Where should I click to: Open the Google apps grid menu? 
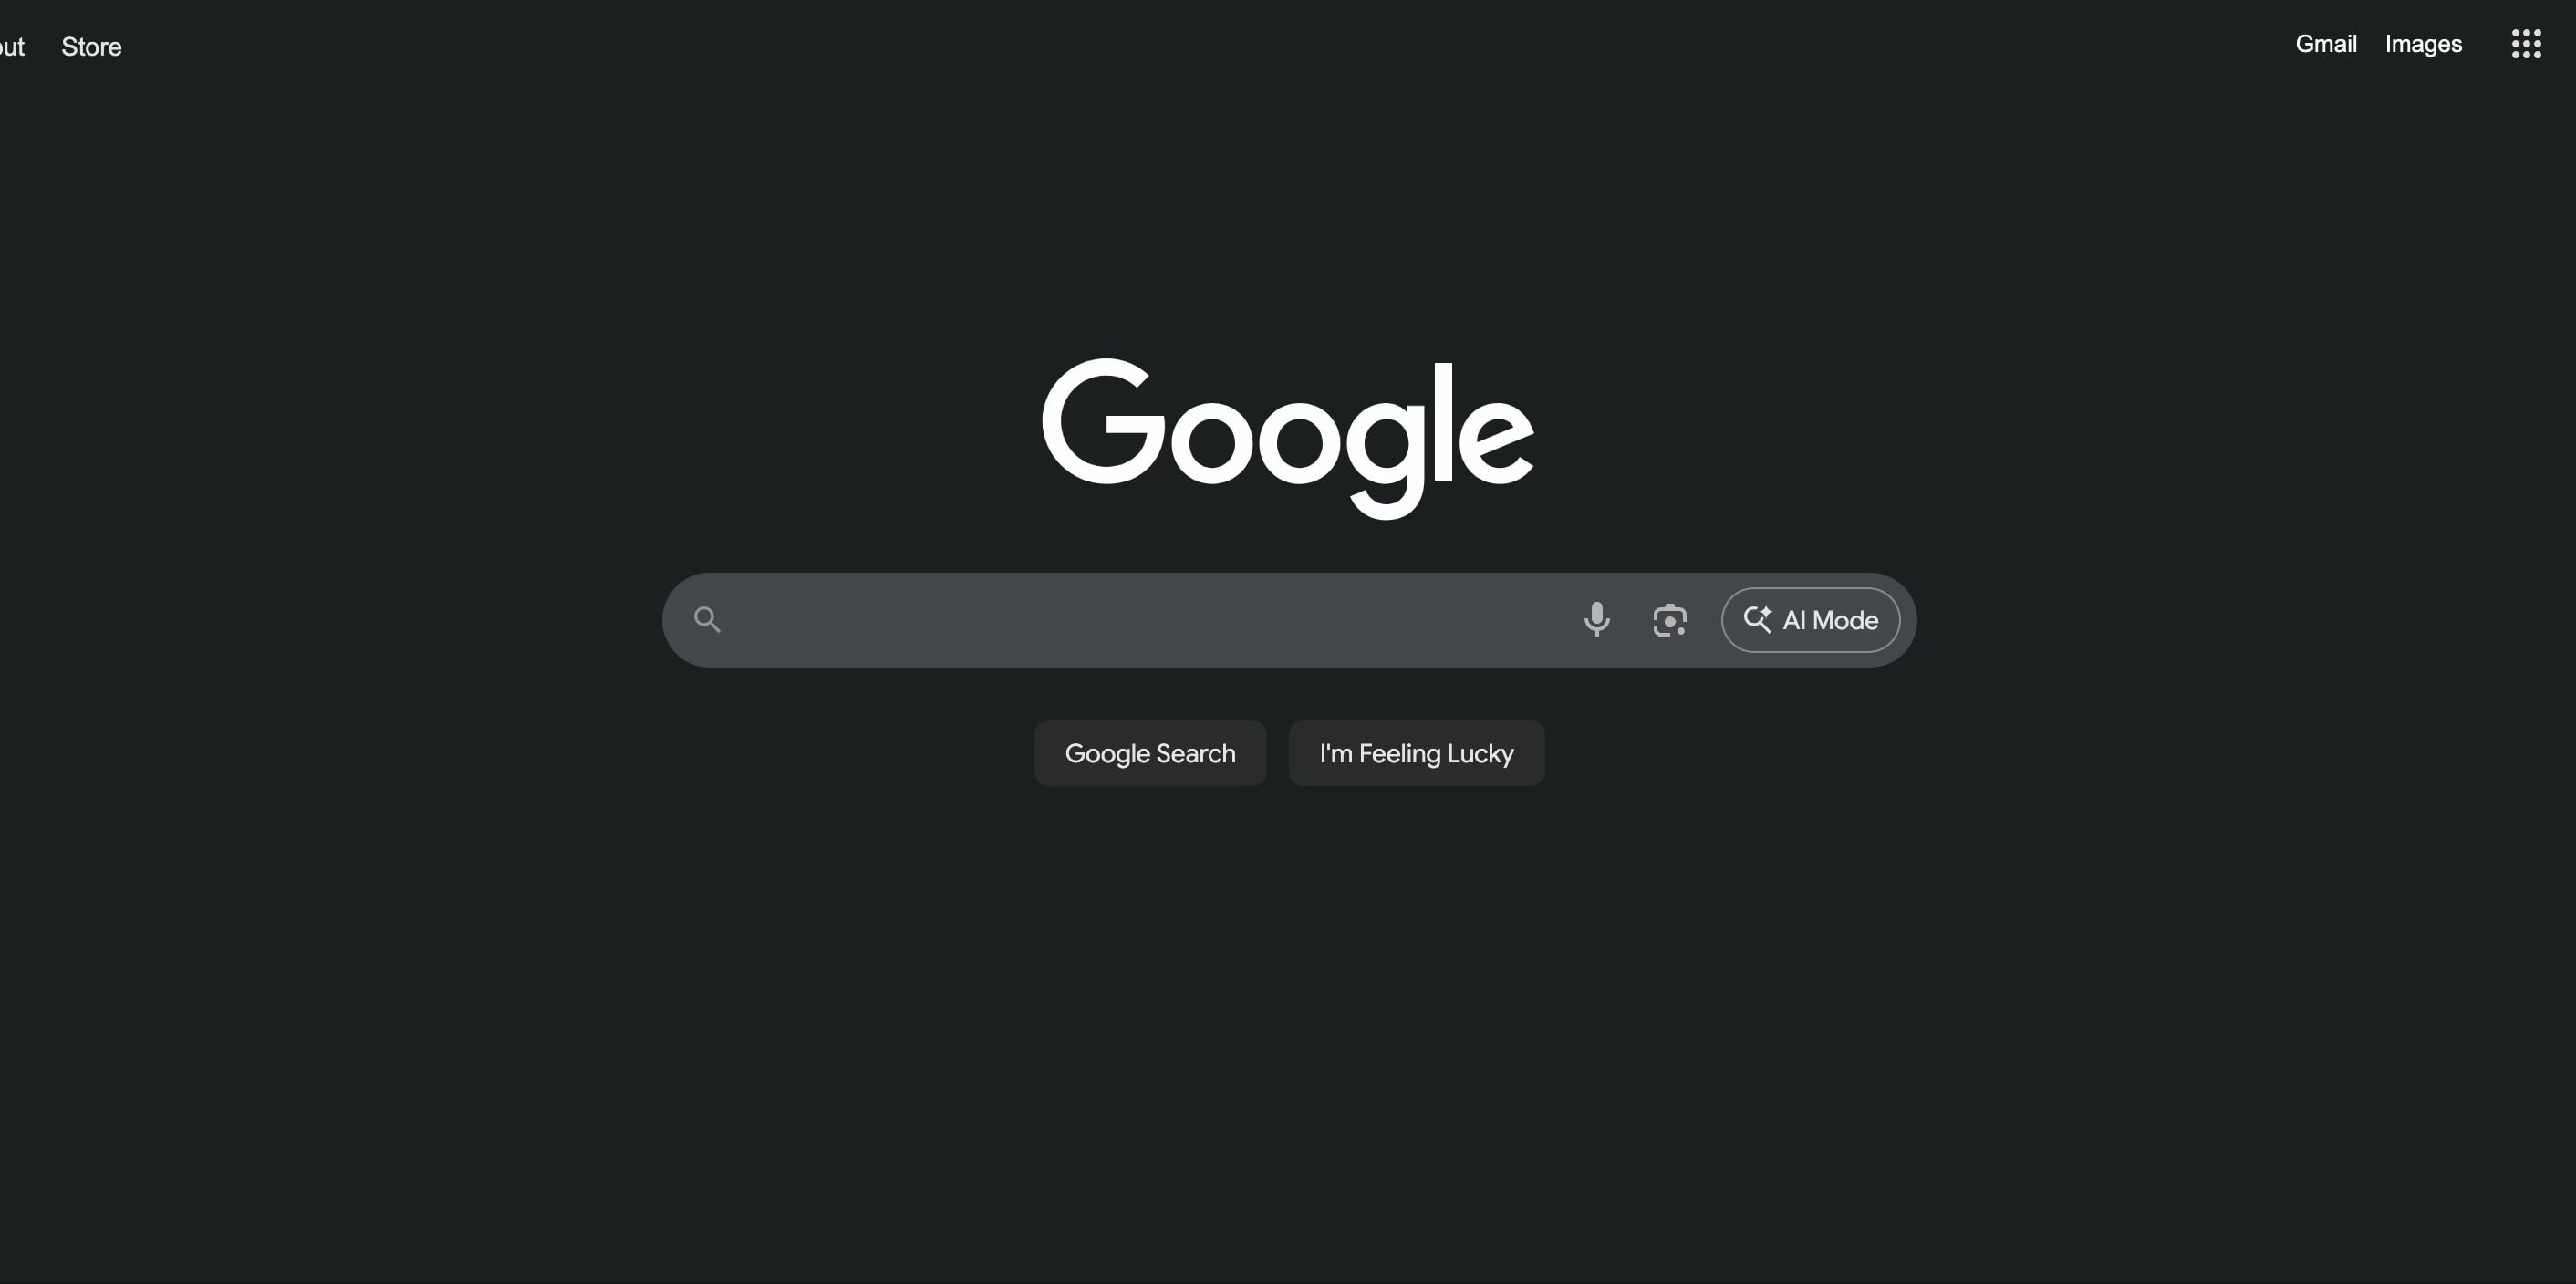point(2526,44)
